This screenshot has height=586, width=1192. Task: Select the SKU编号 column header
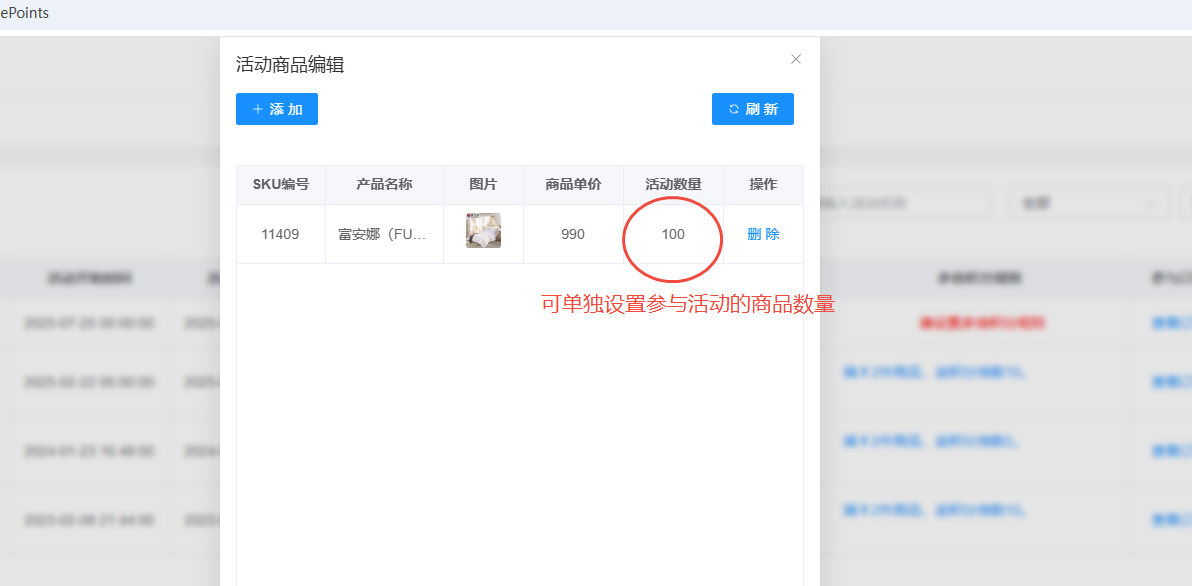click(x=281, y=185)
